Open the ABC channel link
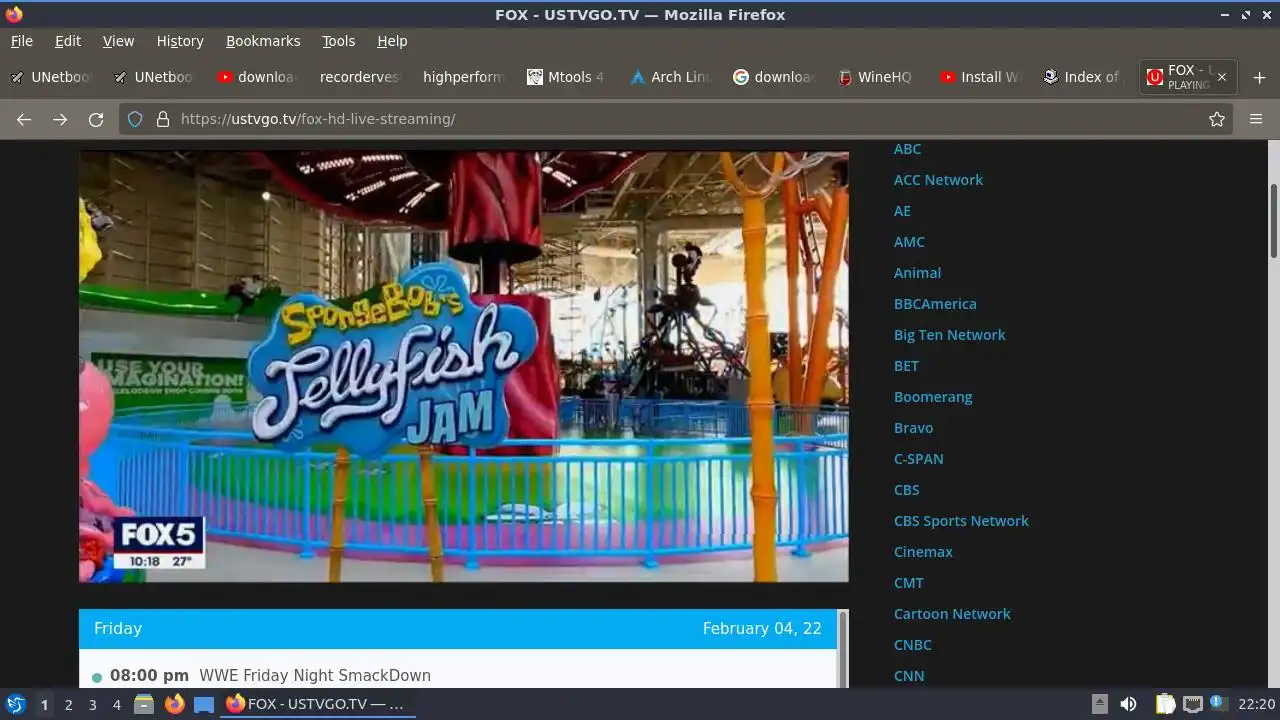Image resolution: width=1280 pixels, height=720 pixels. (907, 149)
